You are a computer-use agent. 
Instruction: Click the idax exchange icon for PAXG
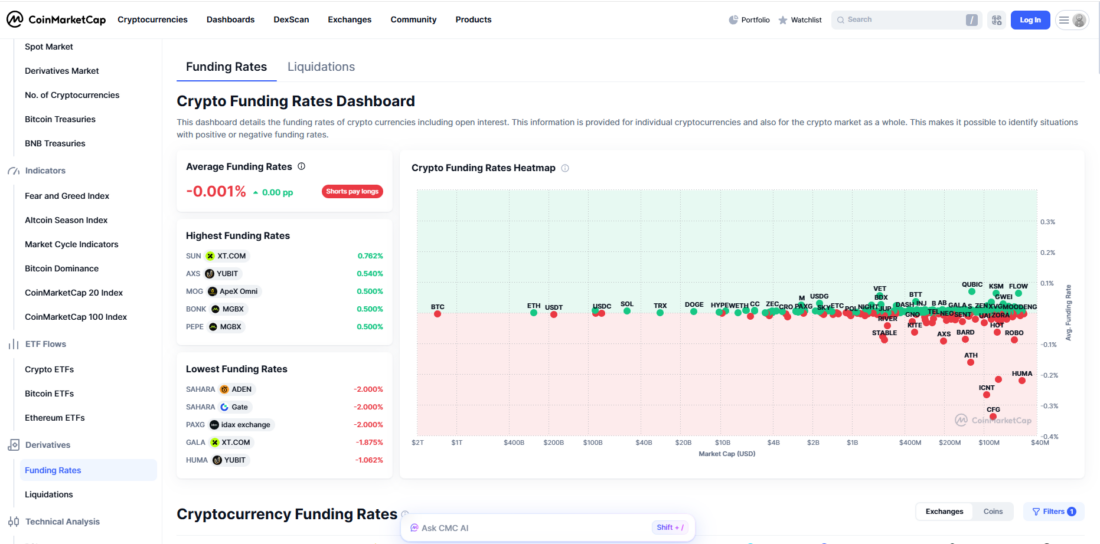pyautogui.click(x=215, y=425)
